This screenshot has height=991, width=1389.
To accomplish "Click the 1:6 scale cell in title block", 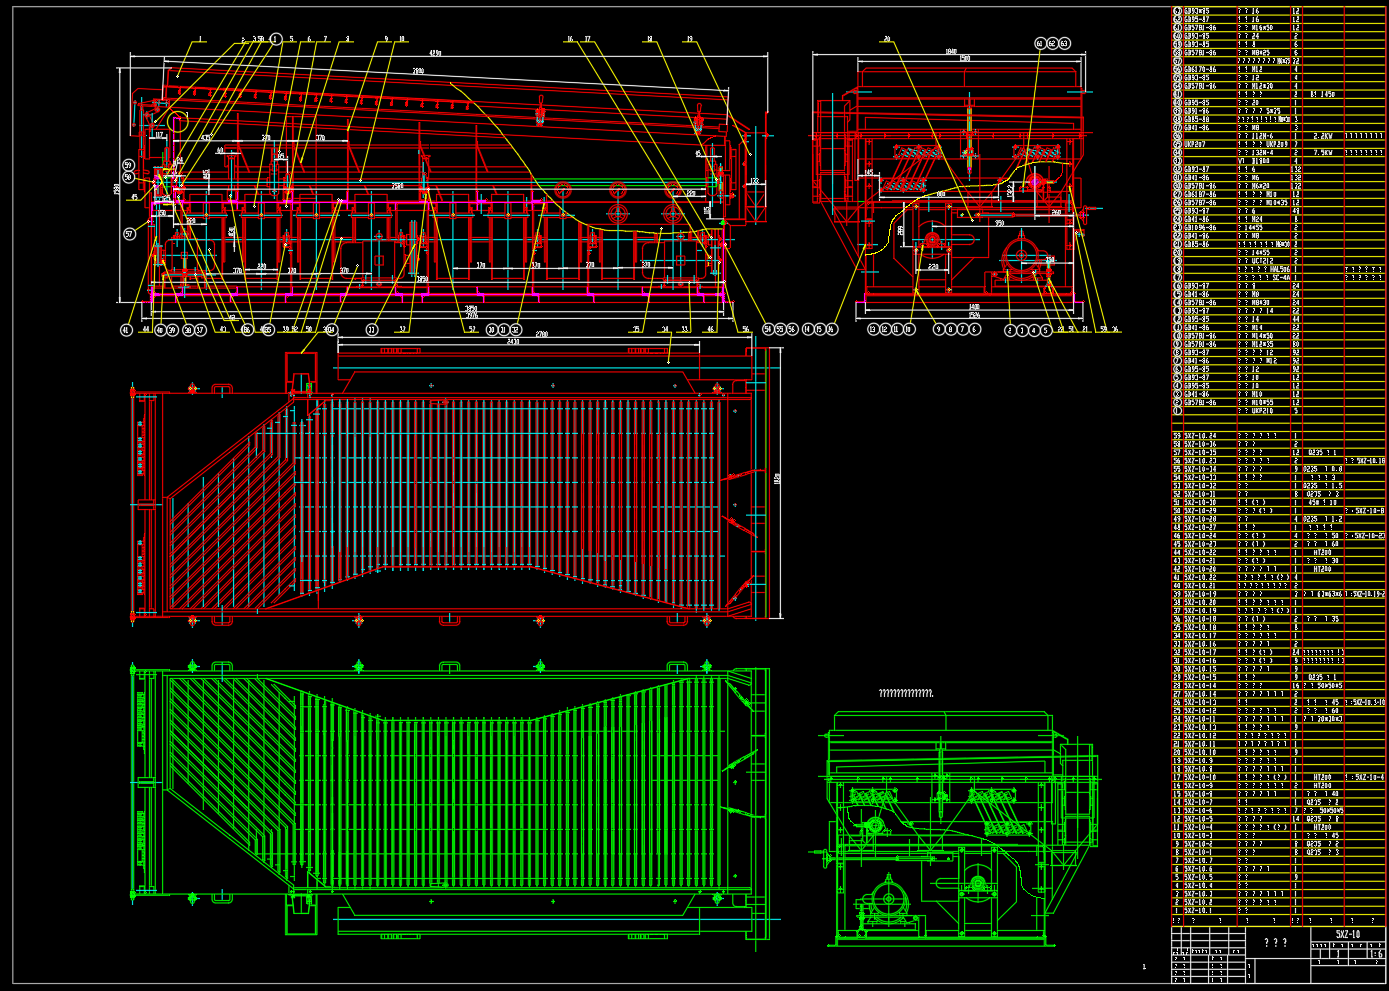I will [x=1375, y=954].
